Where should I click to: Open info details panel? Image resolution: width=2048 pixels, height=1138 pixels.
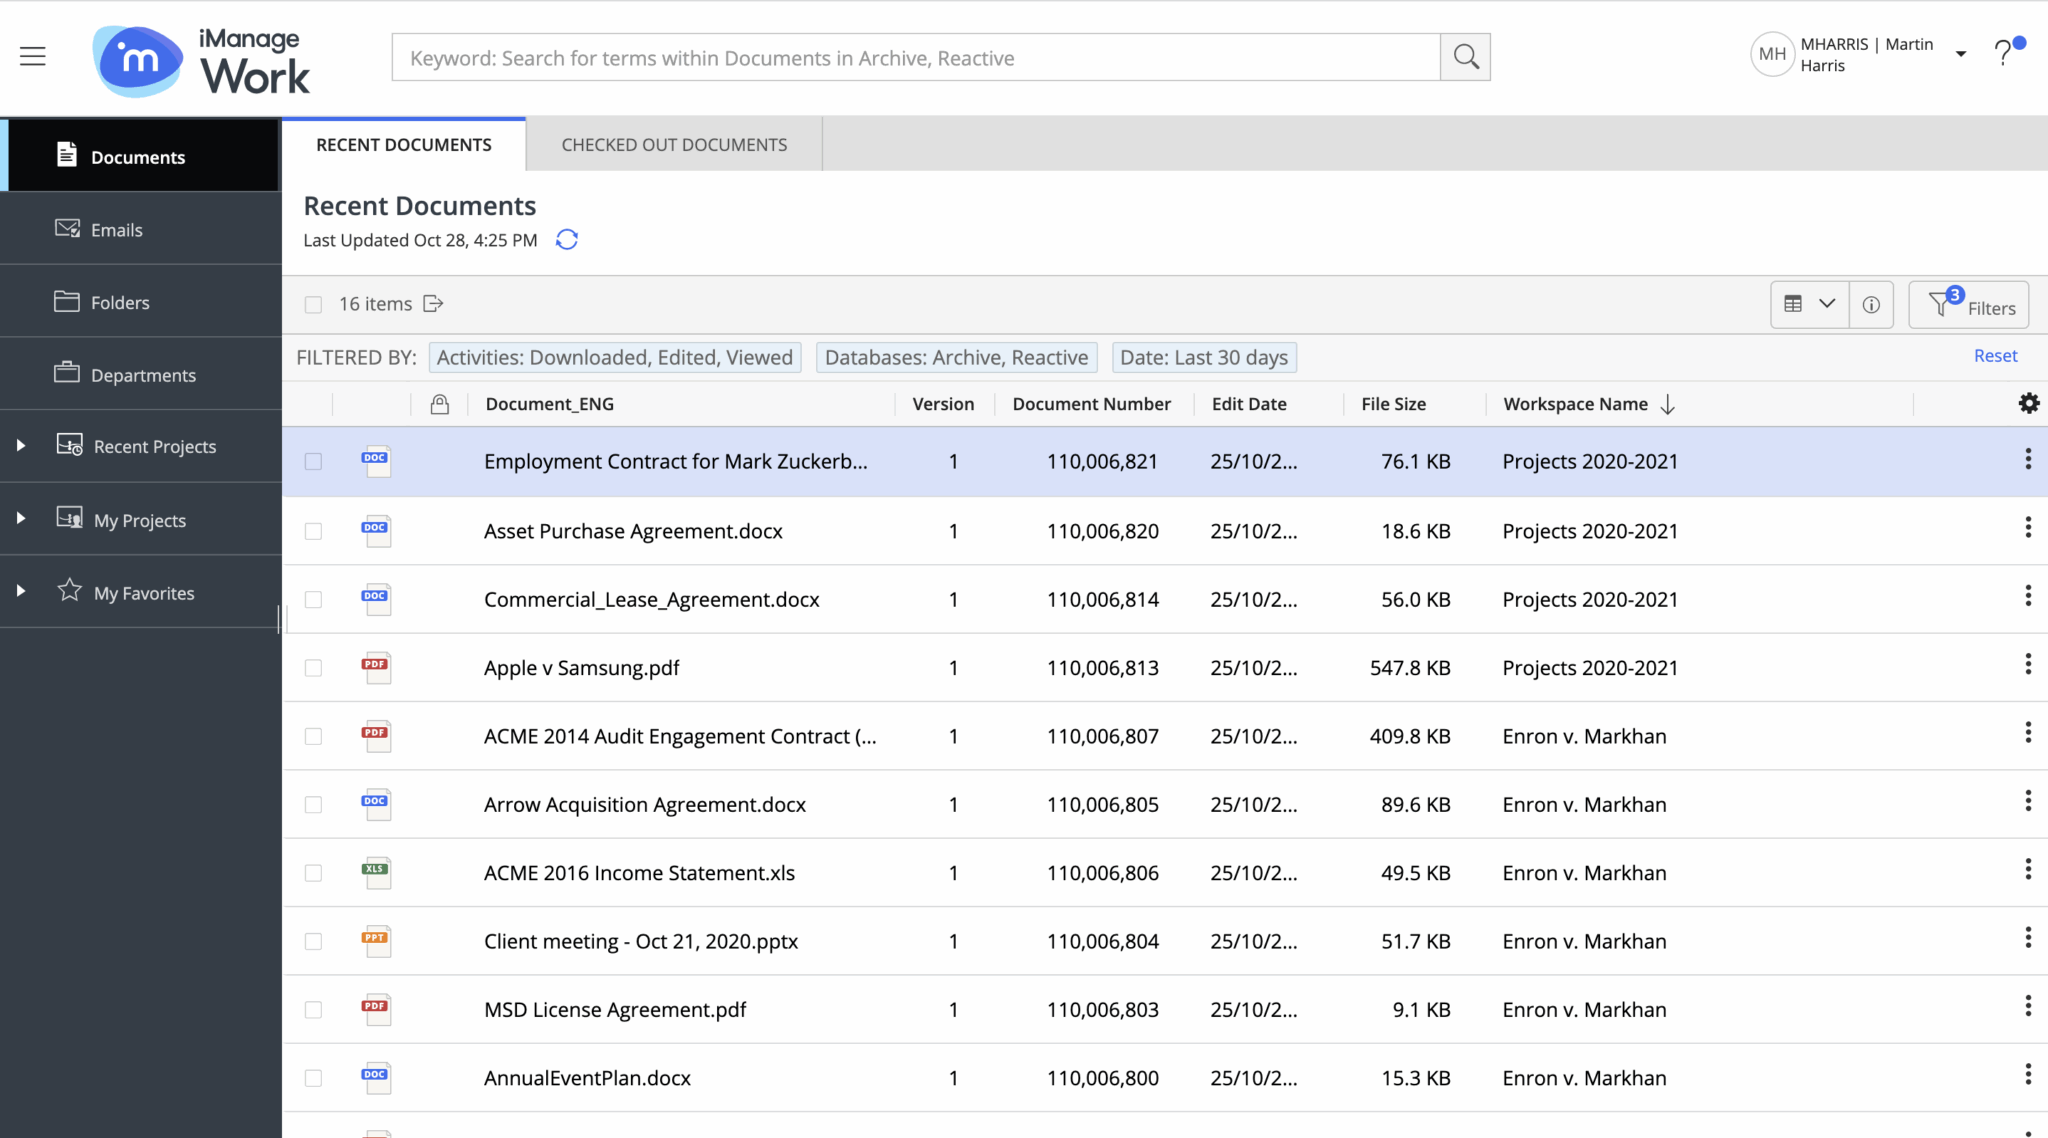pyautogui.click(x=1872, y=304)
